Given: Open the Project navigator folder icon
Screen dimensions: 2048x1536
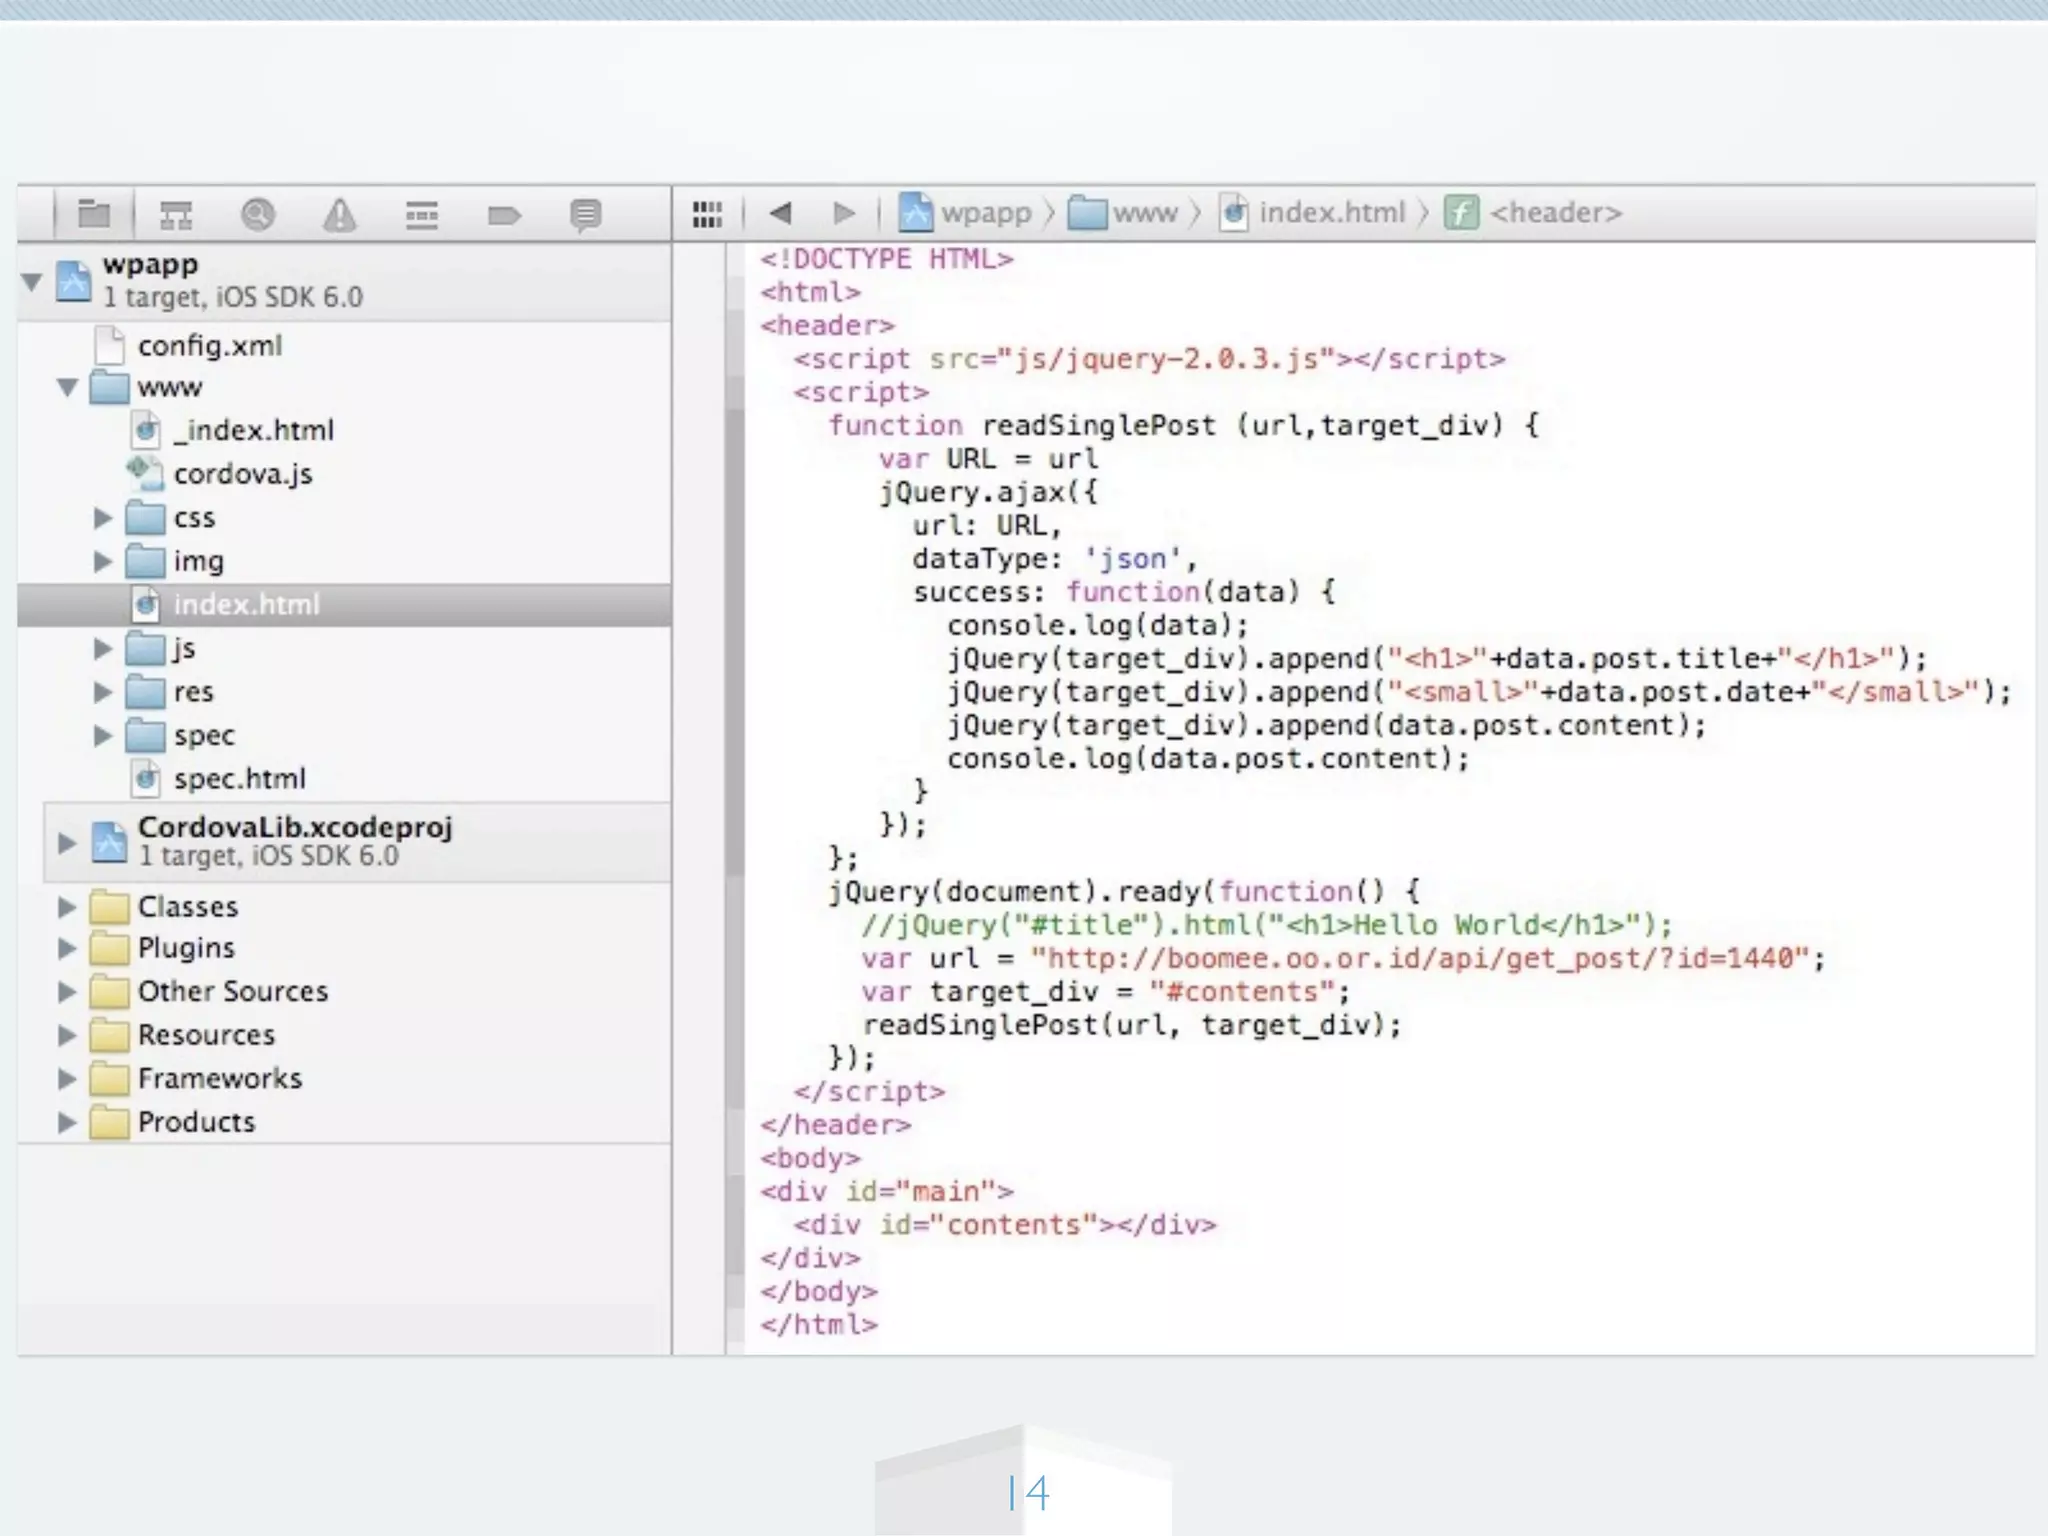Looking at the screenshot, I should click(94, 213).
